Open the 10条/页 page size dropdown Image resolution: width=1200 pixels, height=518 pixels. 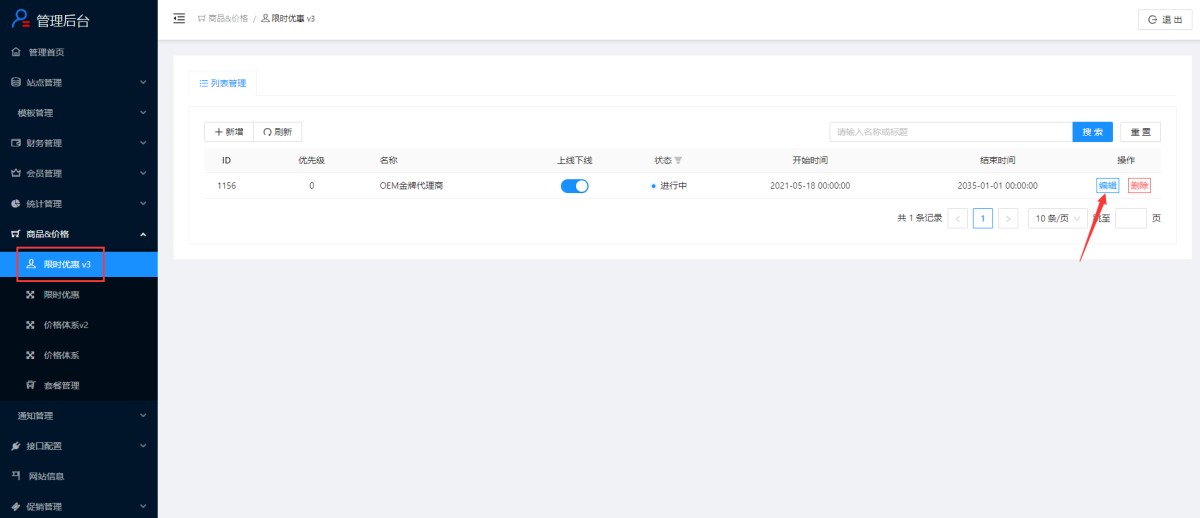tap(1057, 218)
